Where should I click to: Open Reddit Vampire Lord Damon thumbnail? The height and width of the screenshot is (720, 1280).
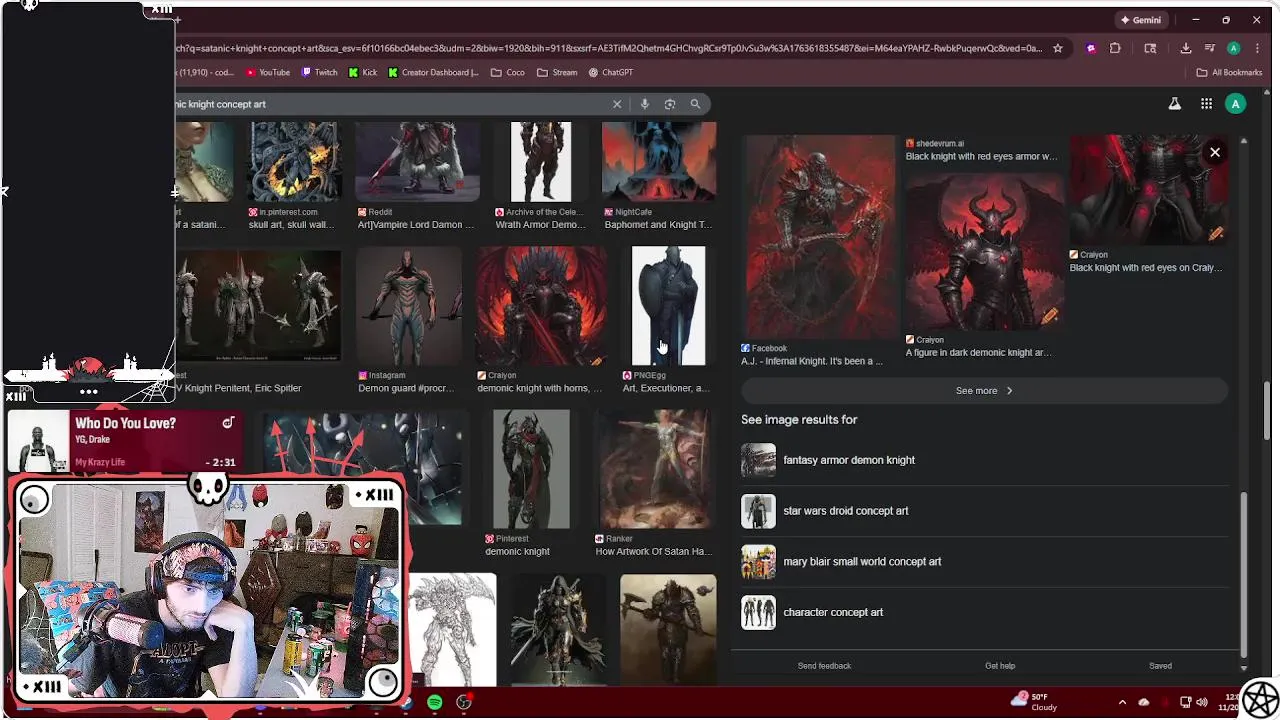(418, 161)
